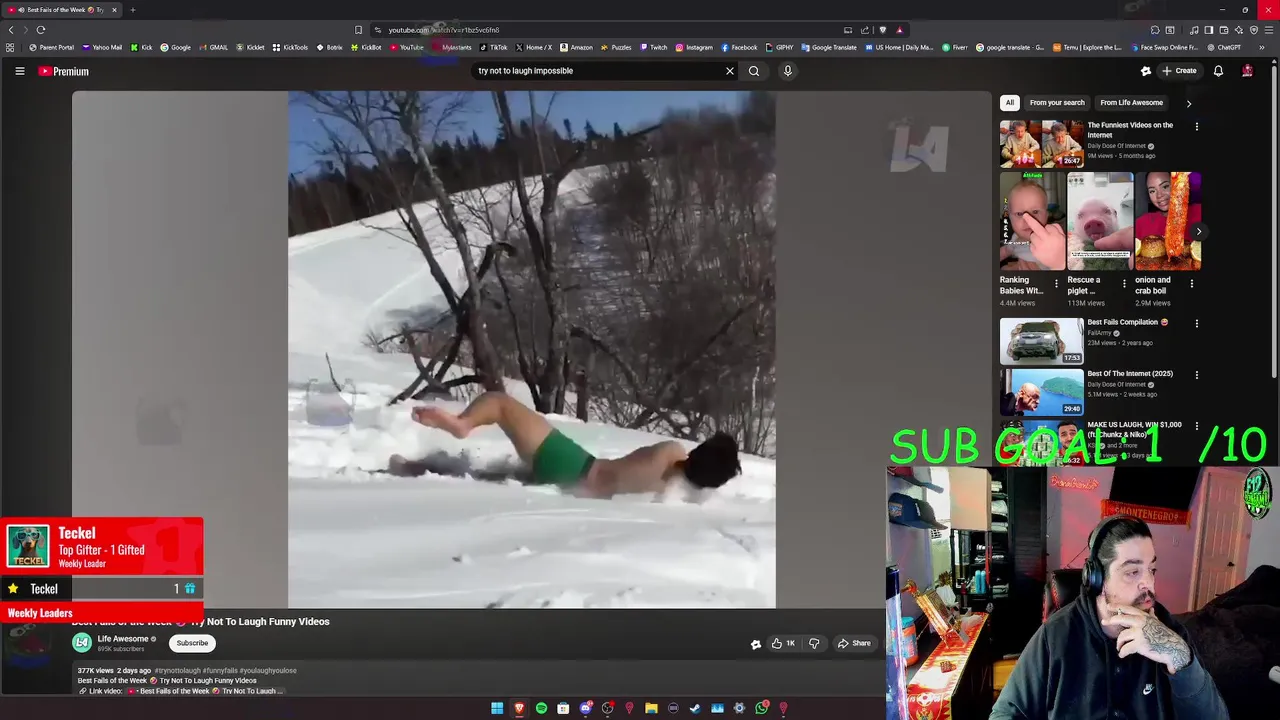Open Brave Leo AI sparkle icon
Image resolution: width=1280 pixels, height=720 pixels.
(x=1238, y=30)
